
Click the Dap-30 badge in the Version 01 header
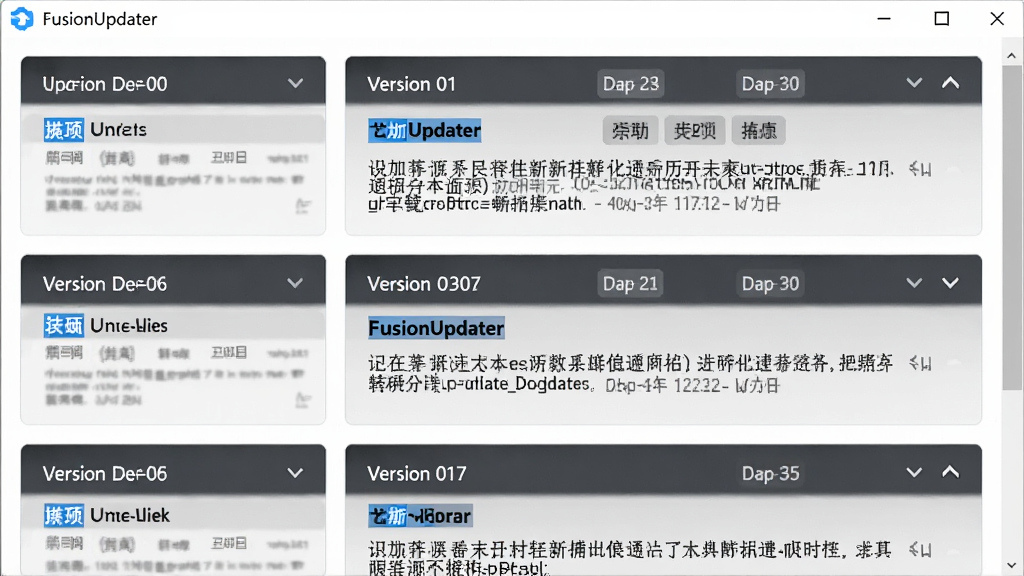[770, 84]
